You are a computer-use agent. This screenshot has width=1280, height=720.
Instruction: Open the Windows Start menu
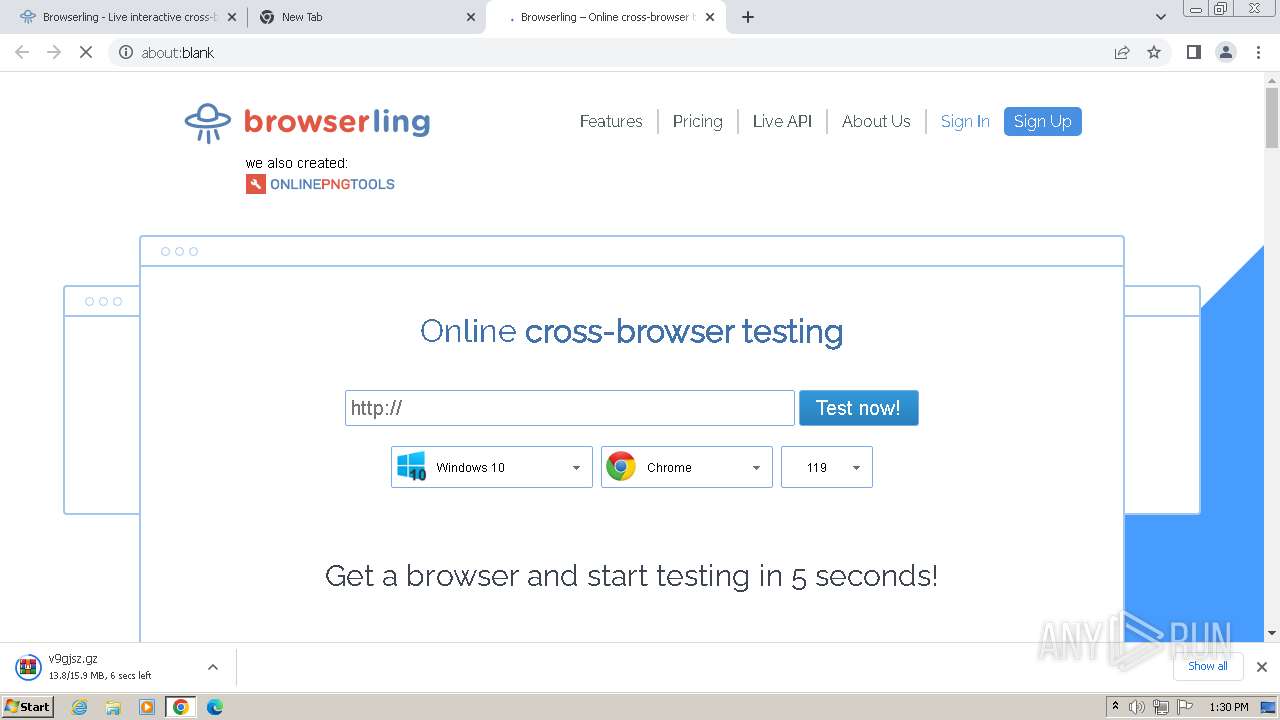(28, 707)
